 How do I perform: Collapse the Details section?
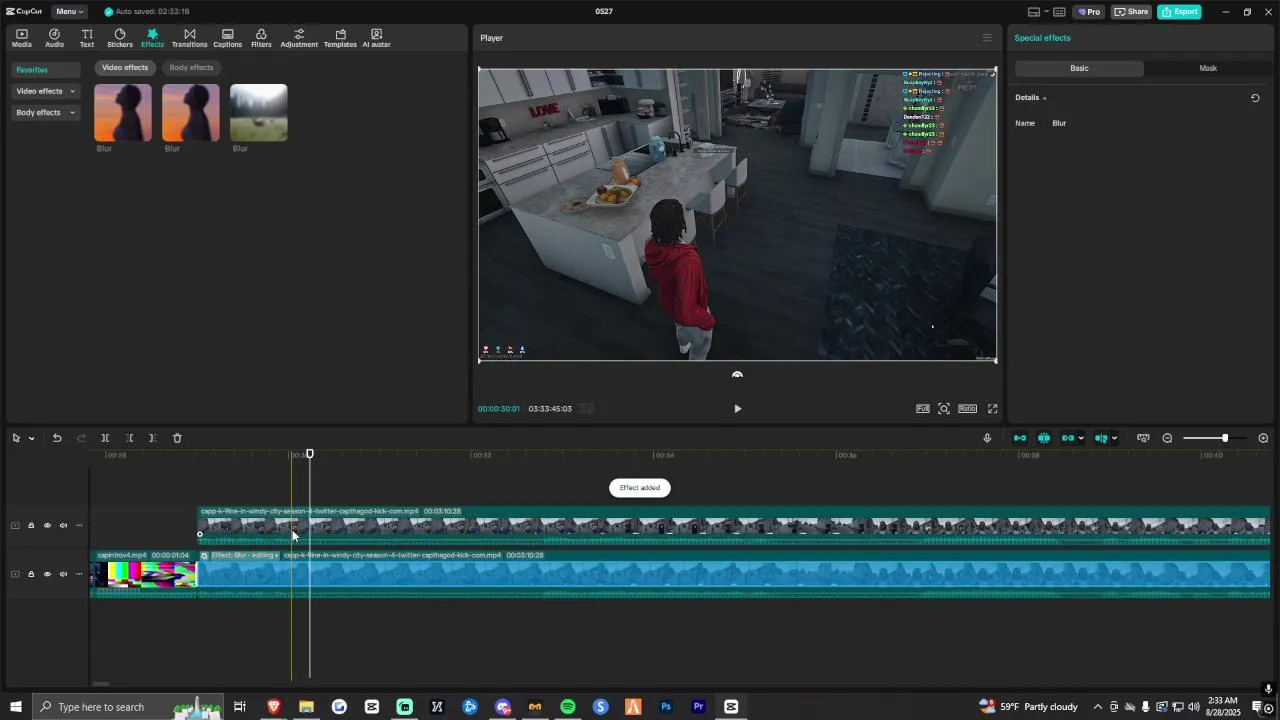tap(1044, 98)
